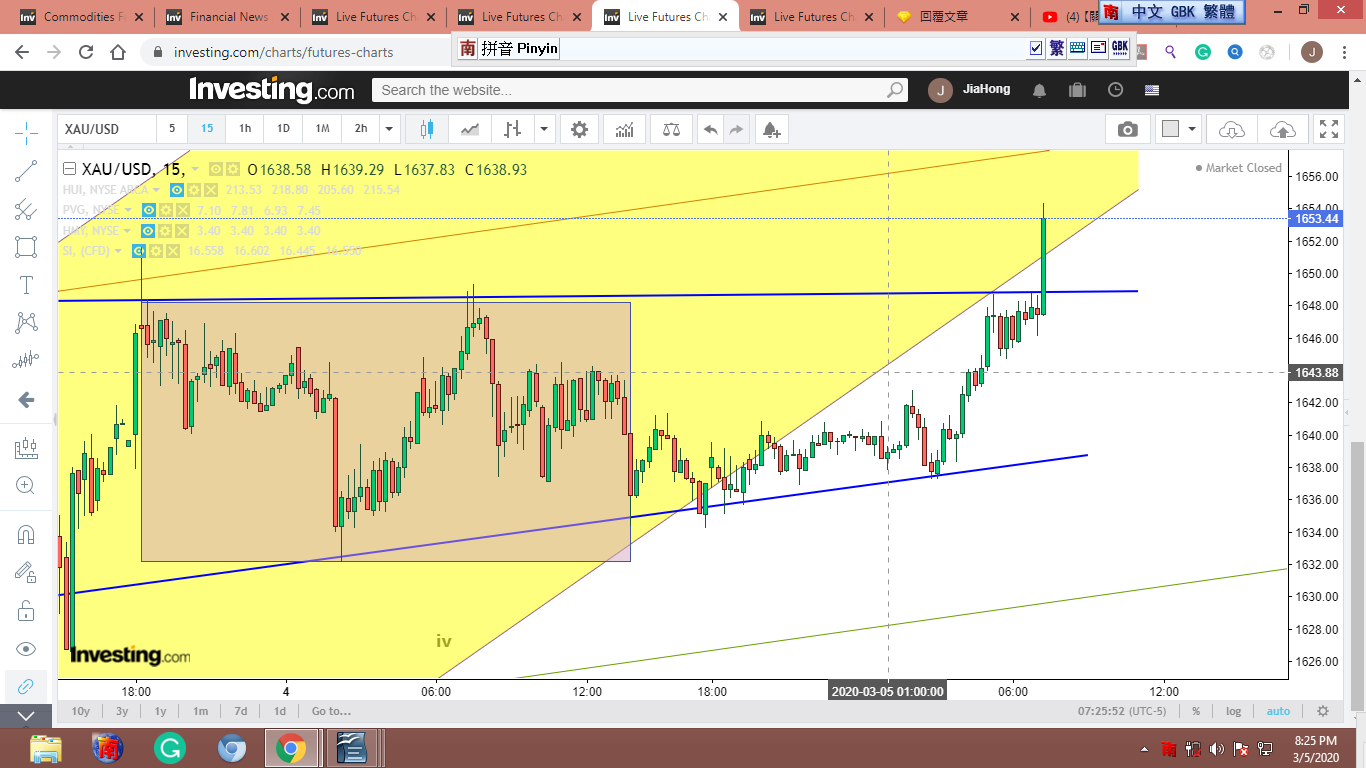Open chart properties gear icon
The width and height of the screenshot is (1366, 768).
pyautogui.click(x=579, y=129)
